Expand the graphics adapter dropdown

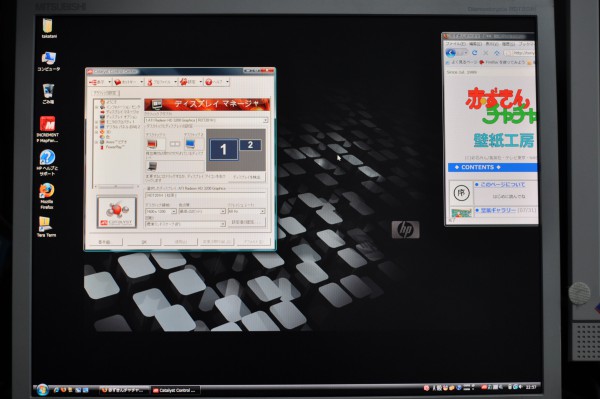click(206, 120)
